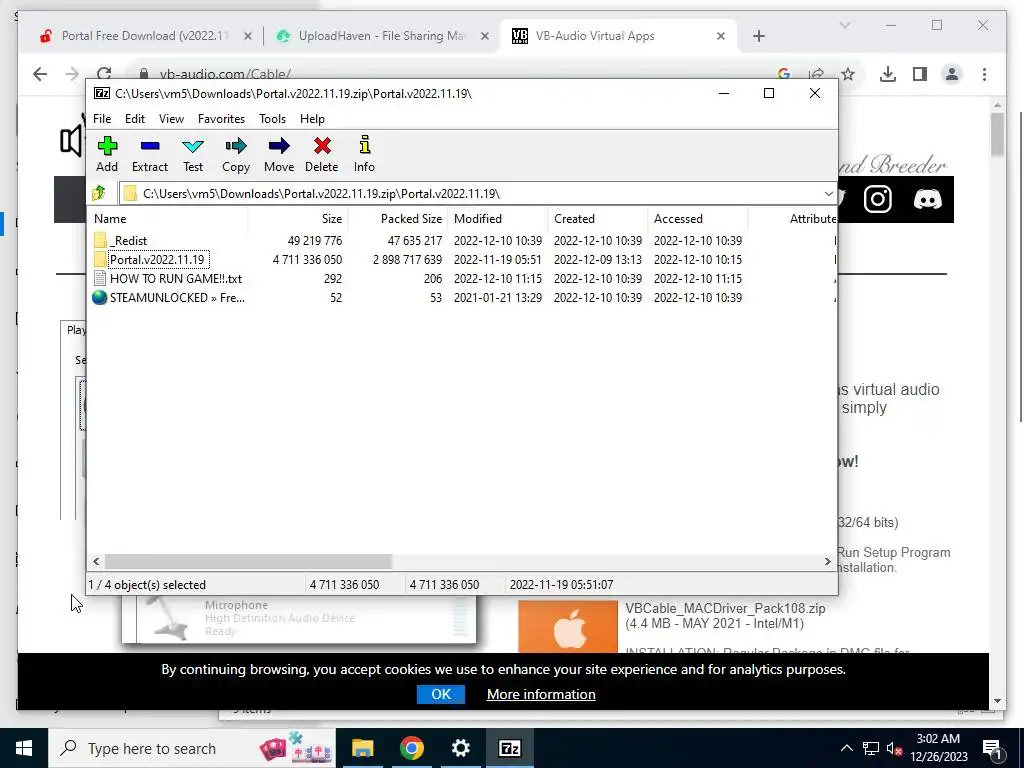This screenshot has height=768, width=1024.
Task: Open Chrome from the taskbar
Action: [x=411, y=748]
